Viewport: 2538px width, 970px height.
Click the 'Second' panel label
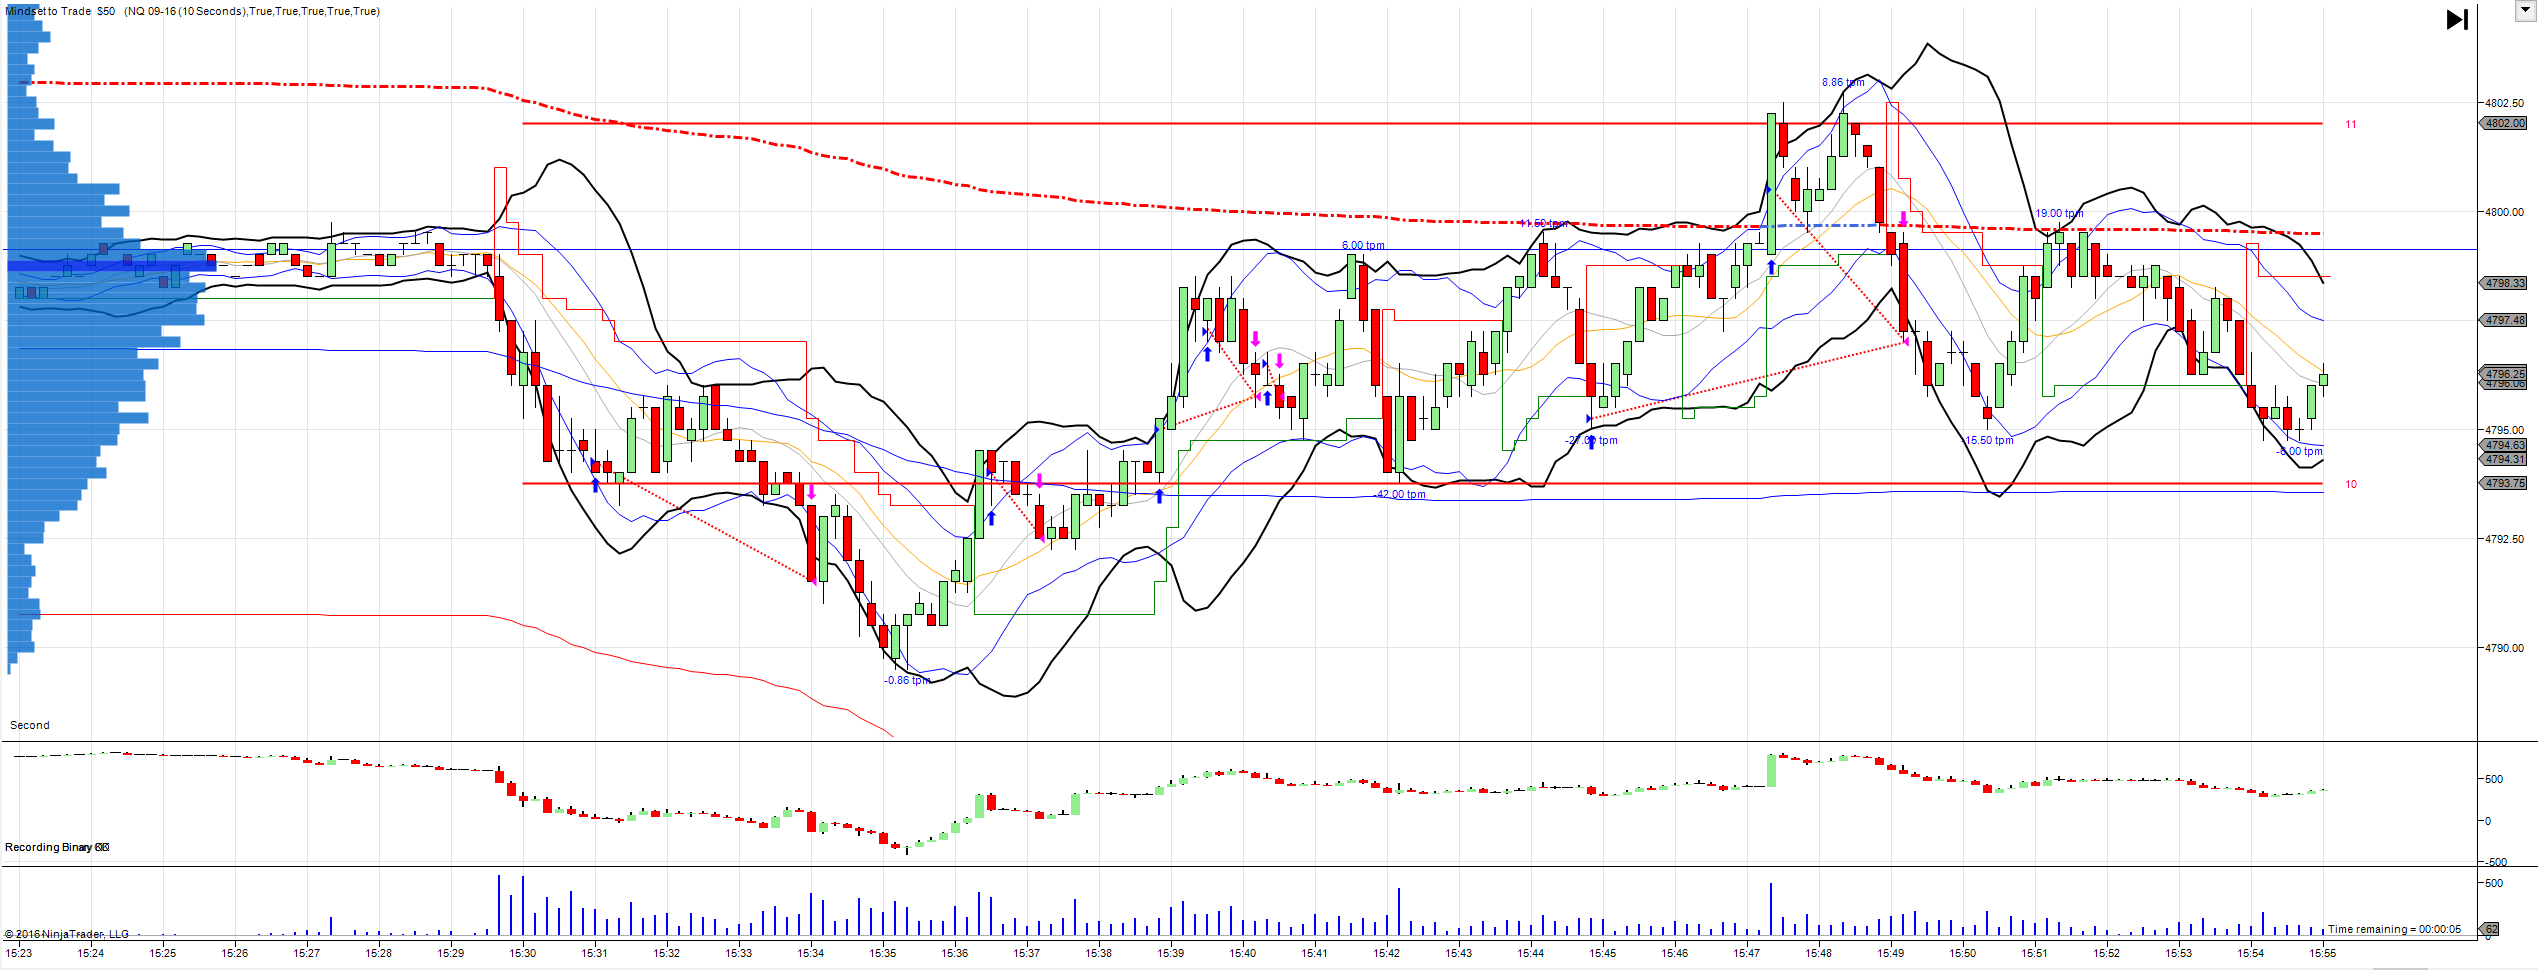coord(30,725)
